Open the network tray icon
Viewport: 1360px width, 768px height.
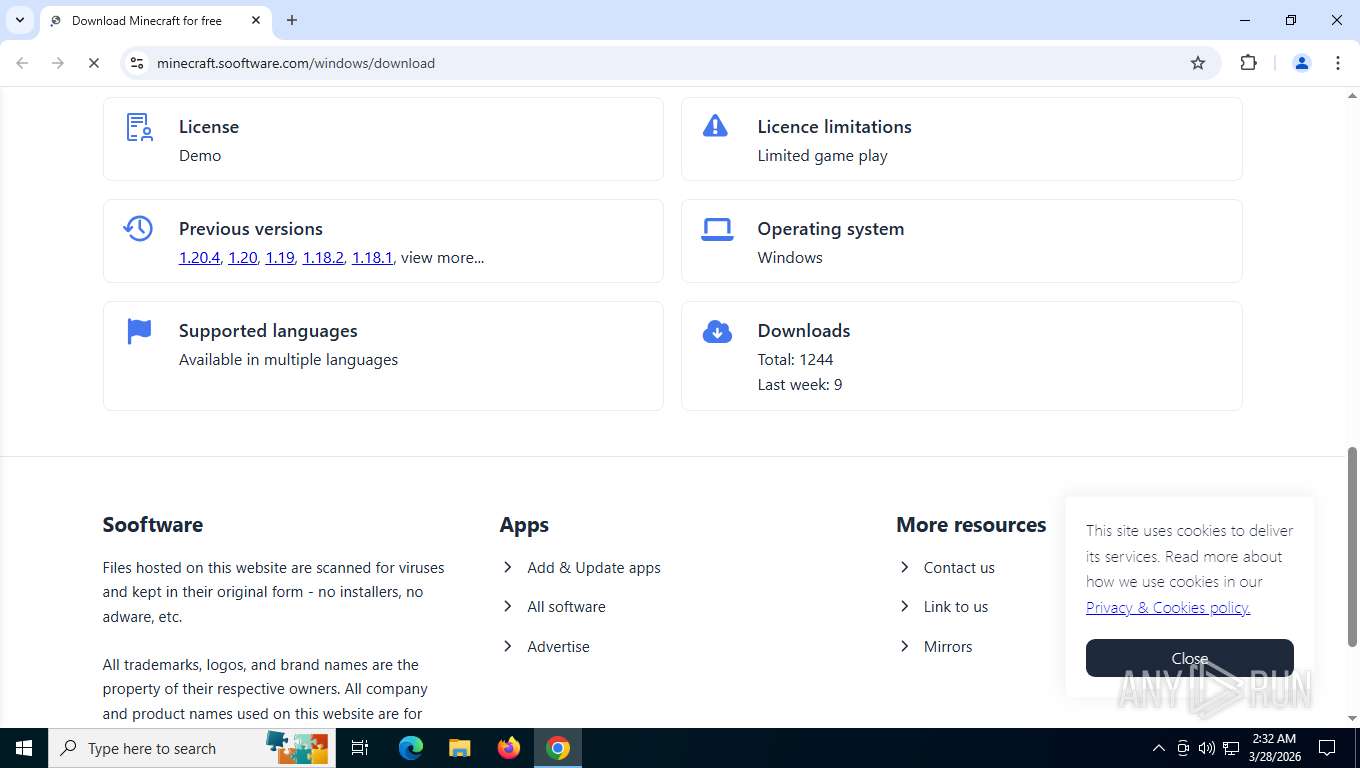pos(1231,748)
